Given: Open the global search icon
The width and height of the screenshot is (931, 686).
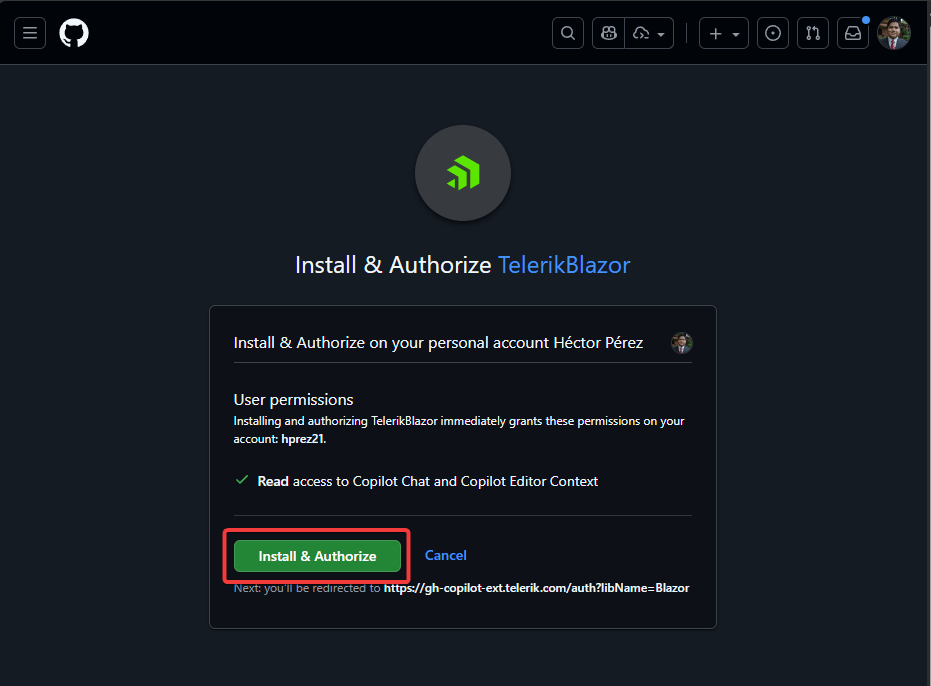Looking at the screenshot, I should tap(567, 33).
